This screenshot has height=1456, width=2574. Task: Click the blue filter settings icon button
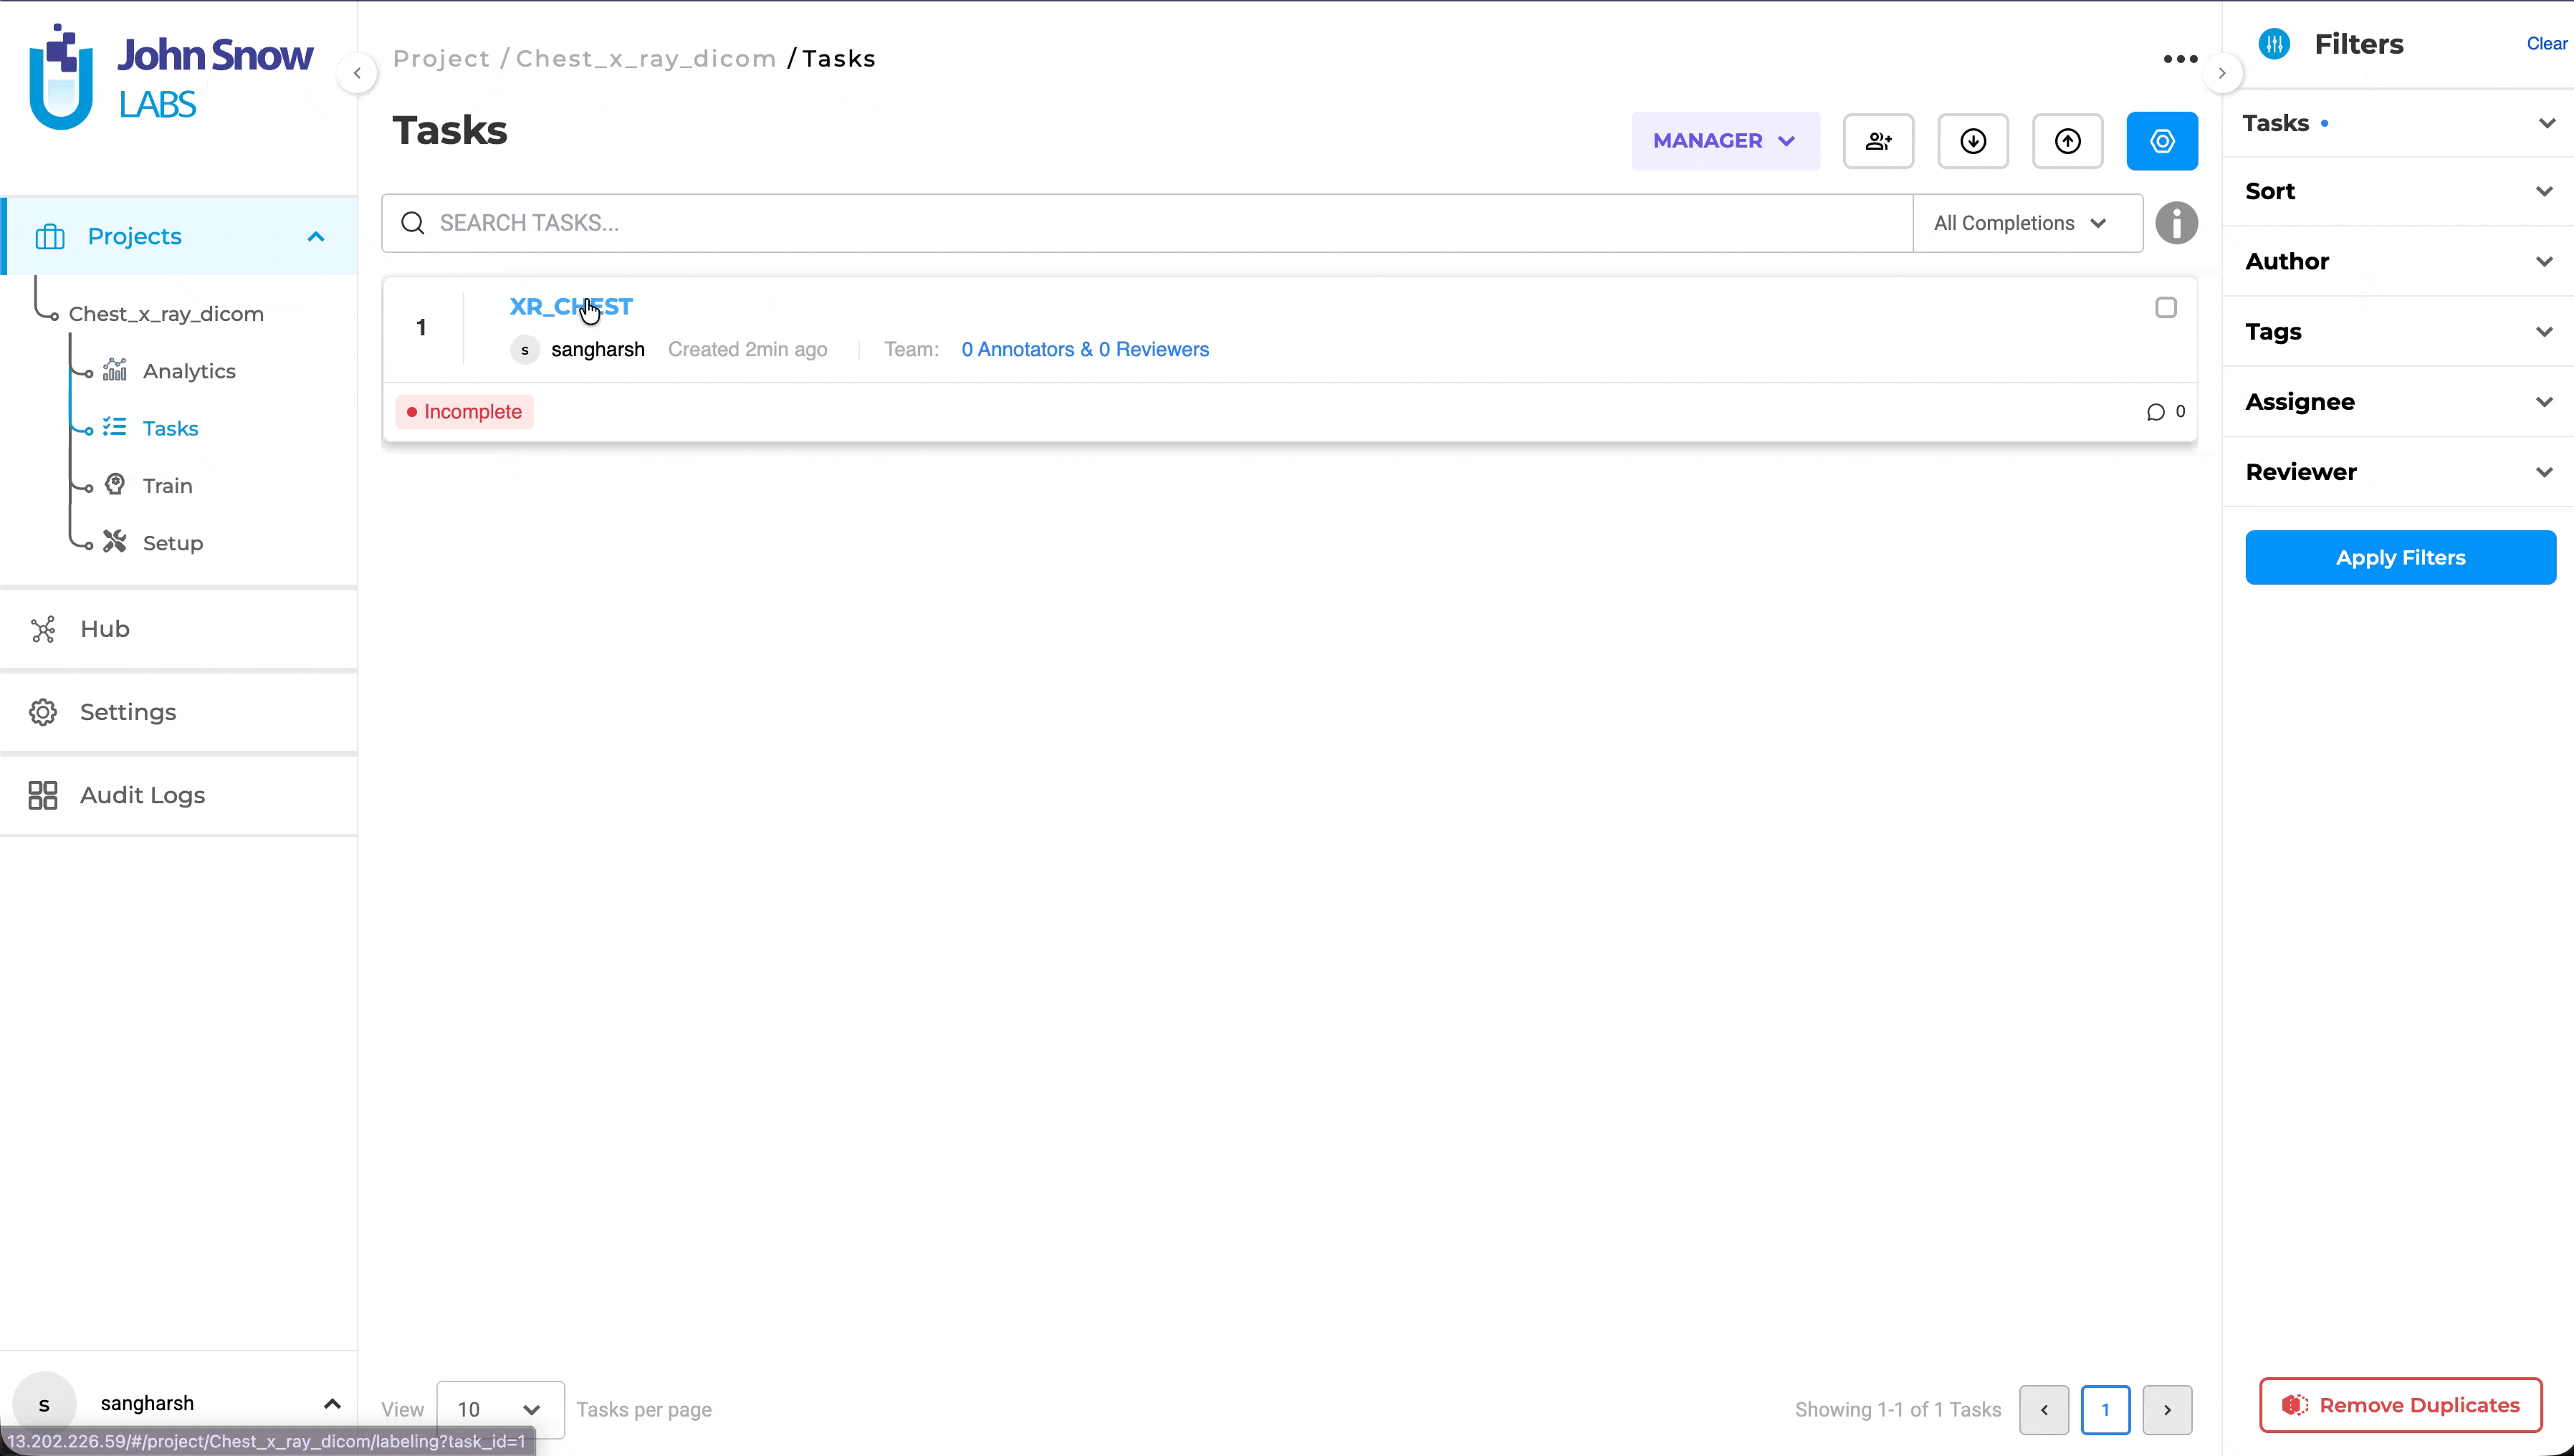point(2162,141)
